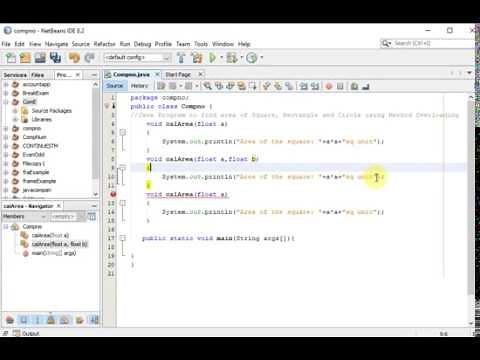
Task: Open the Run Project dropdown arrow
Action: [x=221, y=58]
